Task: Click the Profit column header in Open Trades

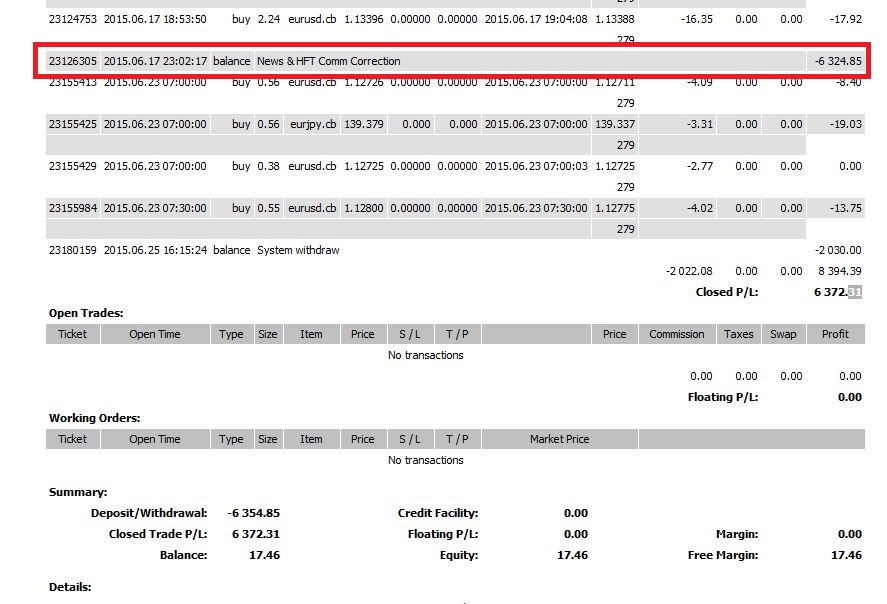Action: pos(837,334)
